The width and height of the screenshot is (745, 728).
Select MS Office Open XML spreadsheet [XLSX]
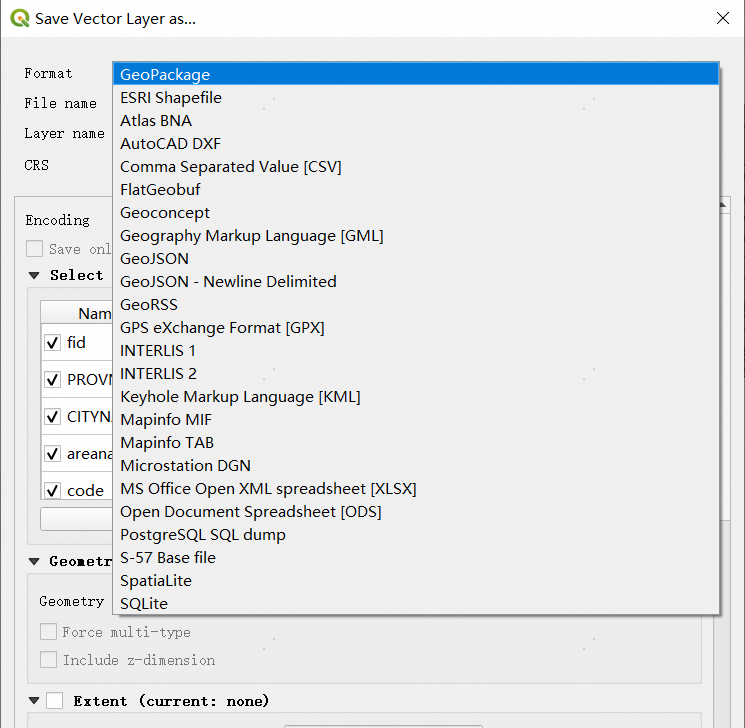click(268, 489)
